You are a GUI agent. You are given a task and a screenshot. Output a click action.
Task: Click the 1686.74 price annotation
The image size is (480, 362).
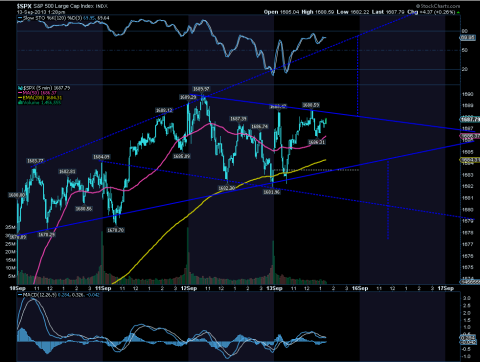(259, 126)
